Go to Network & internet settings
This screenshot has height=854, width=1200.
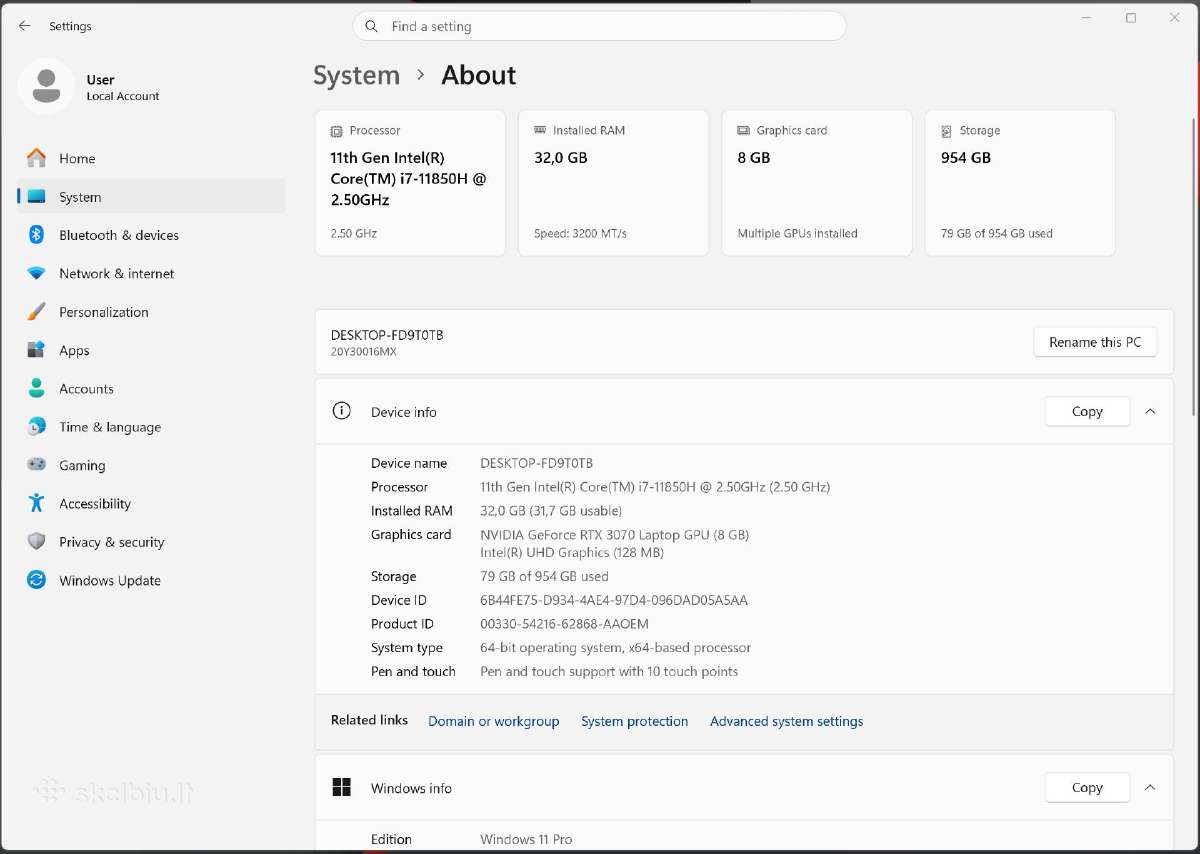click(x=151, y=273)
